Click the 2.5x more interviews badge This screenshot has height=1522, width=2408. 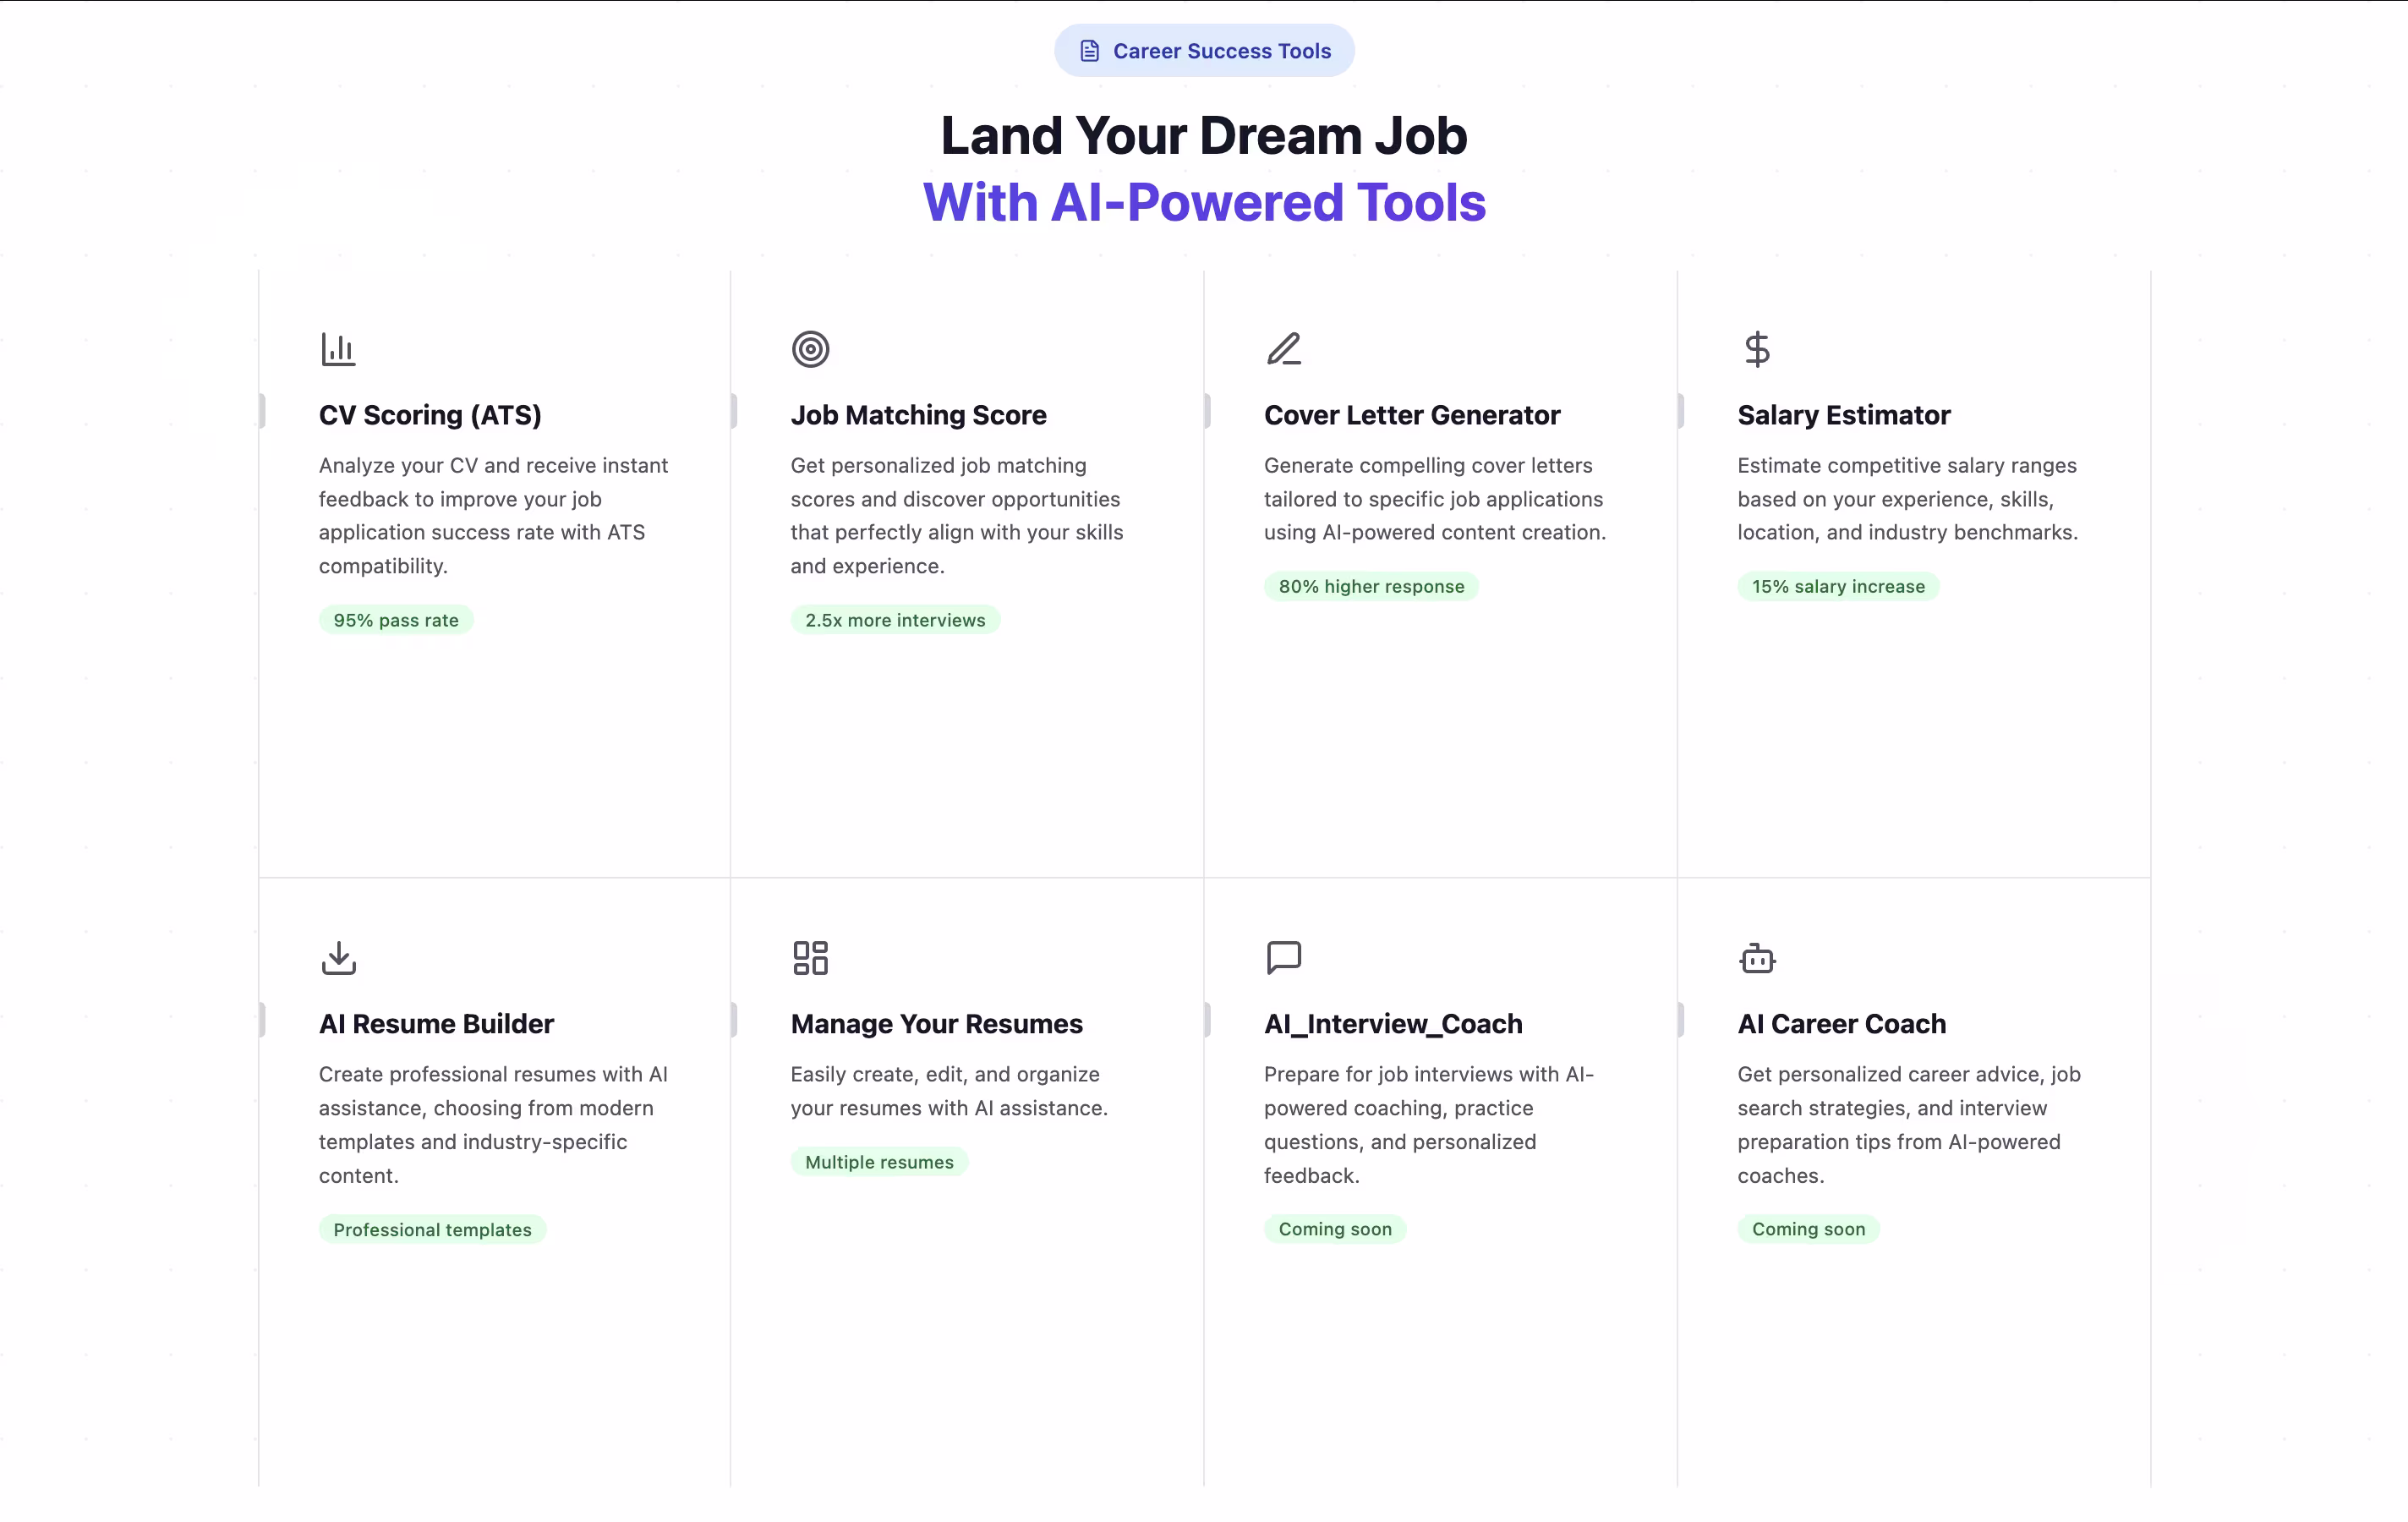895,620
